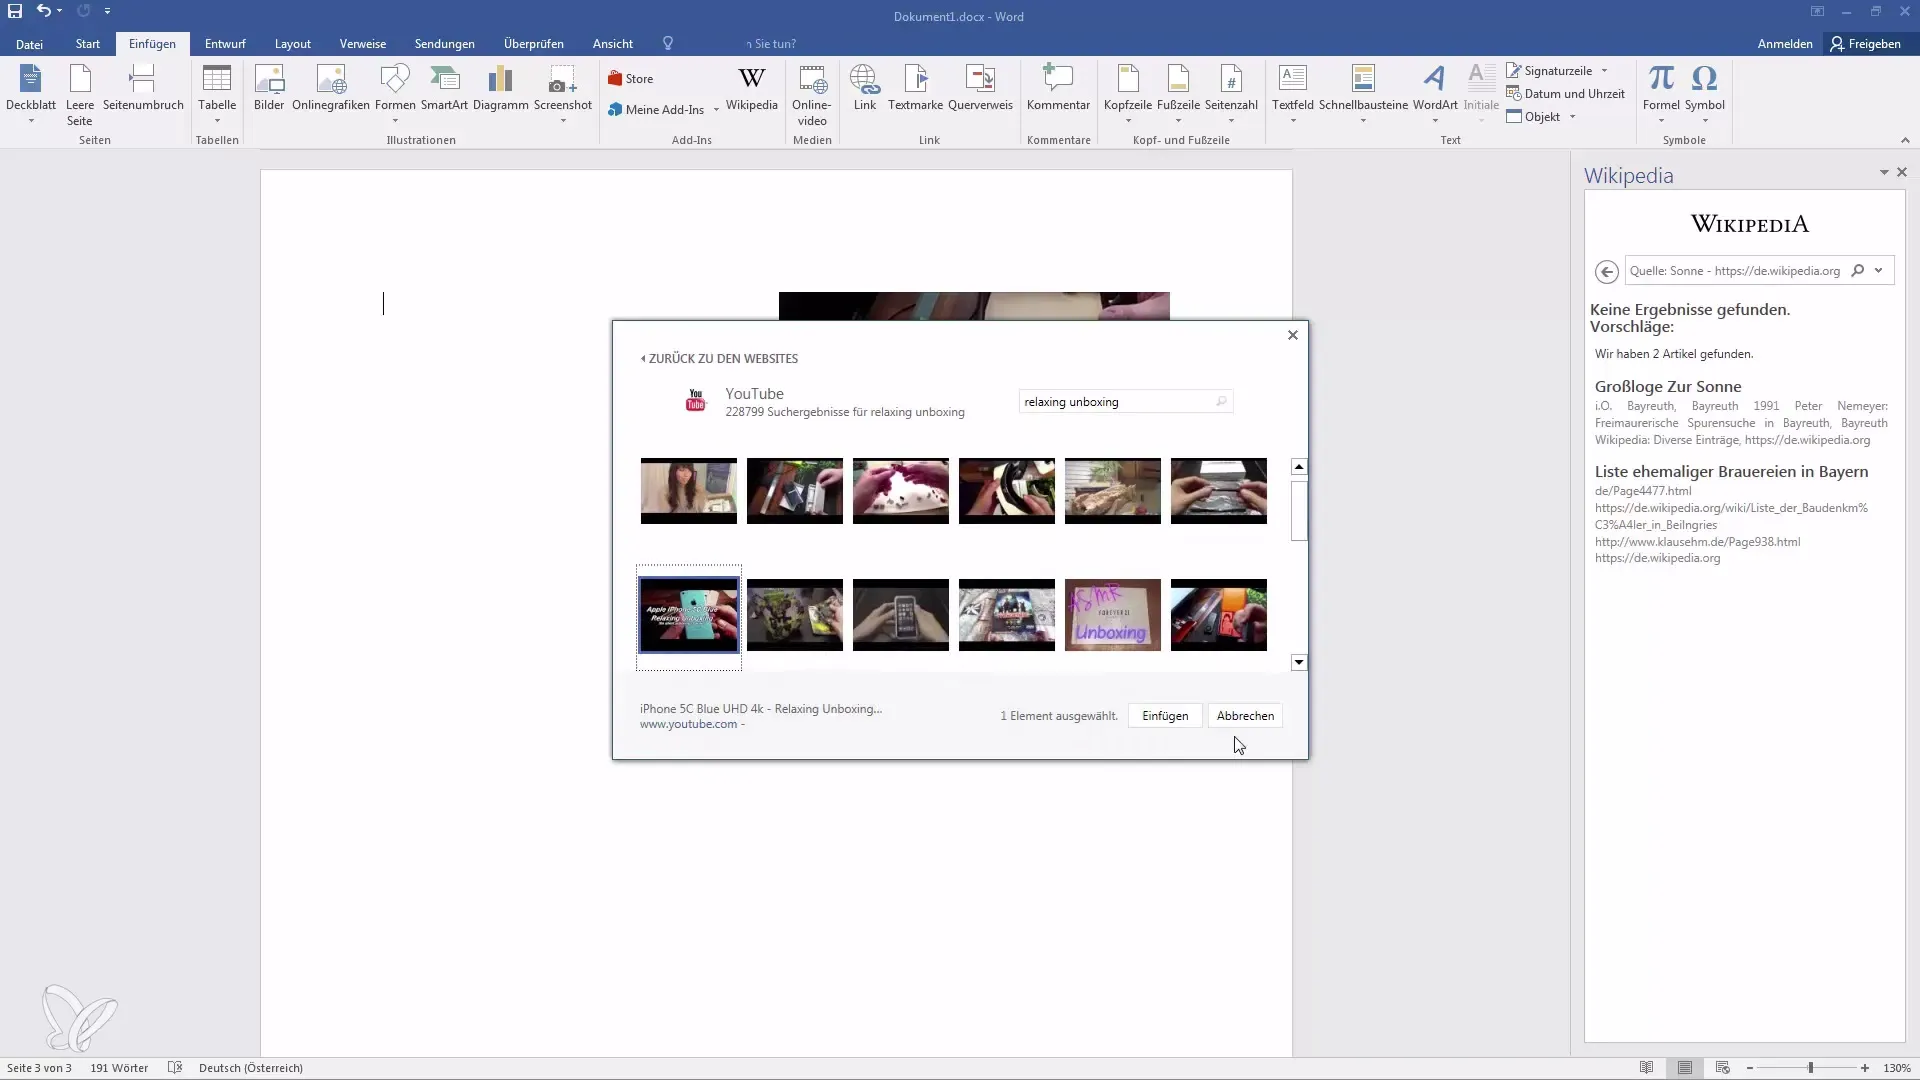The width and height of the screenshot is (1920, 1080).
Task: Open the Sendungen tab
Action: point(445,44)
